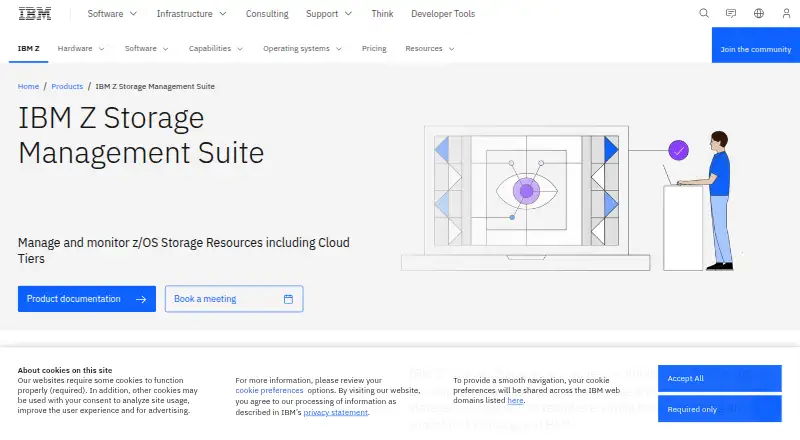Click the IBM logo
The width and height of the screenshot is (800, 440).
[x=35, y=14]
